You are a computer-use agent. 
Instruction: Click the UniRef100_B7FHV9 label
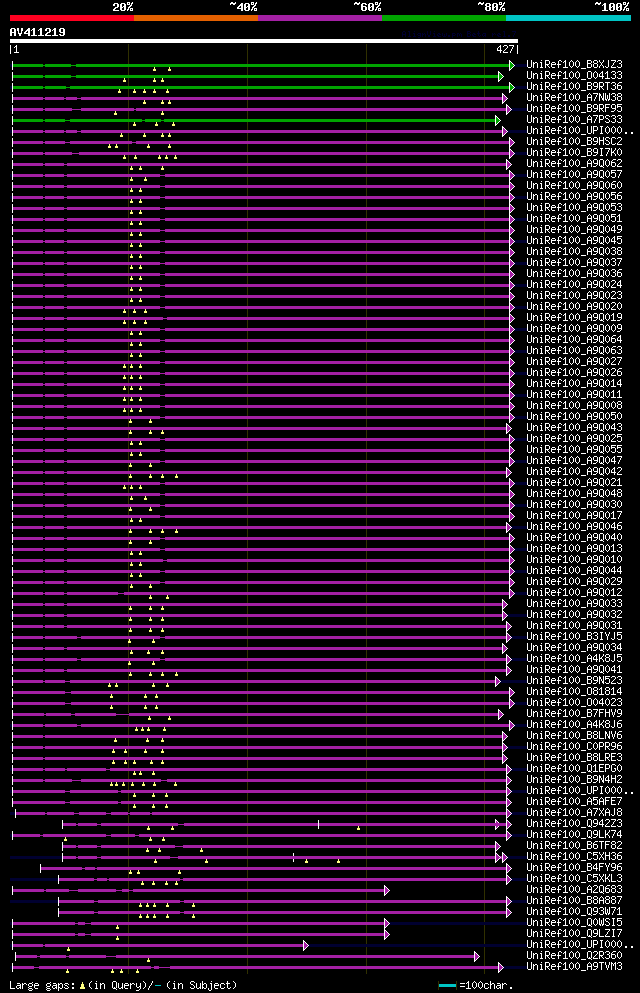coord(574,714)
